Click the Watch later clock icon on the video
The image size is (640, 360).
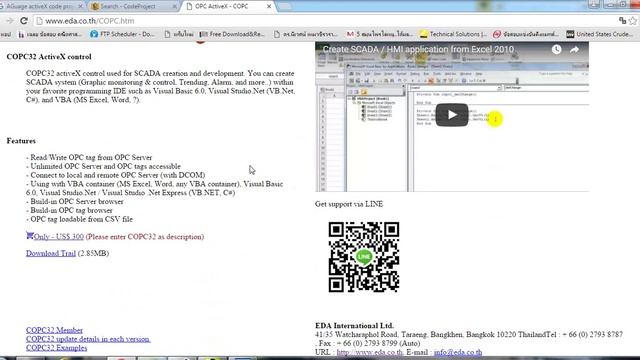click(x=556, y=49)
